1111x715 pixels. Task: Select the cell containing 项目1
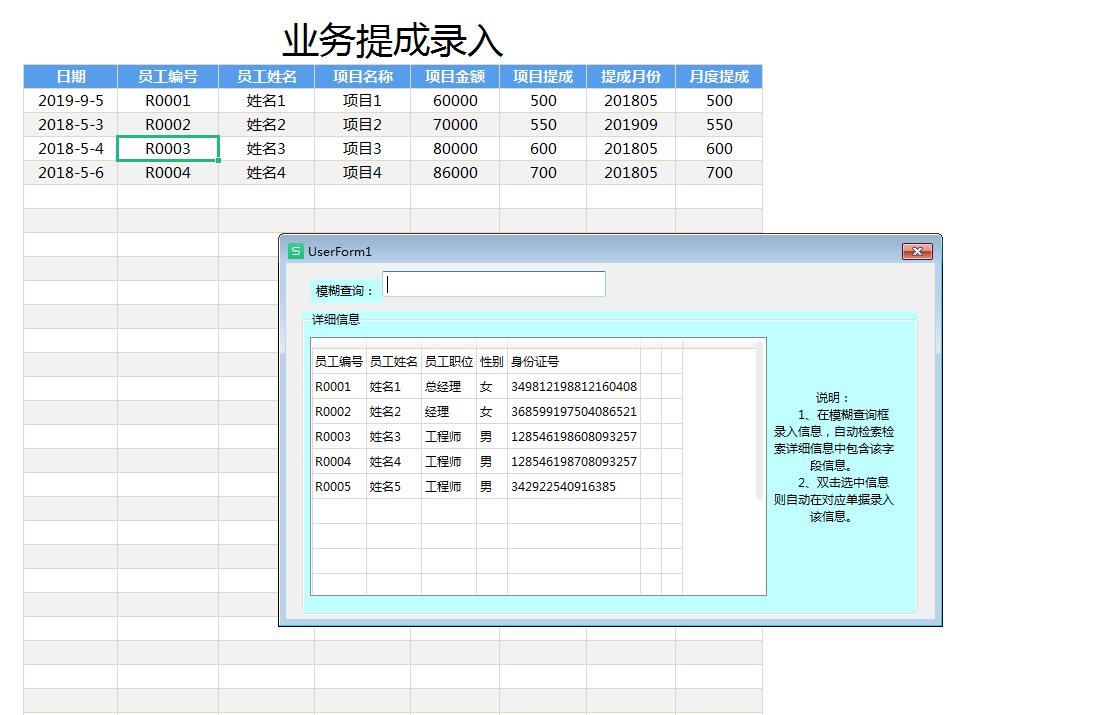[361, 100]
